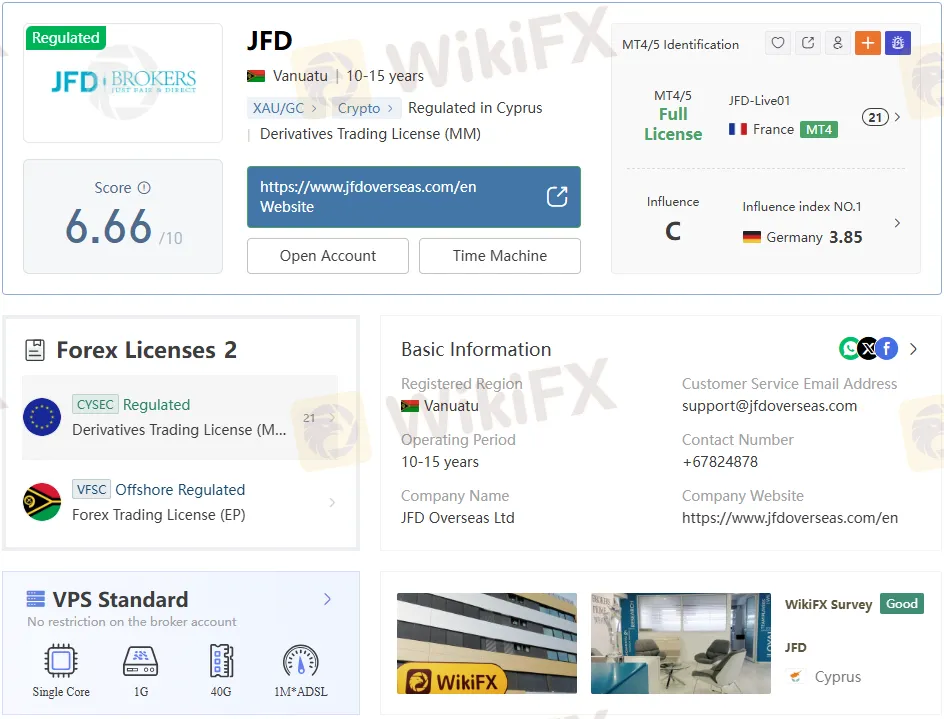Select the Crypto tag
944x719 pixels.
coord(364,108)
